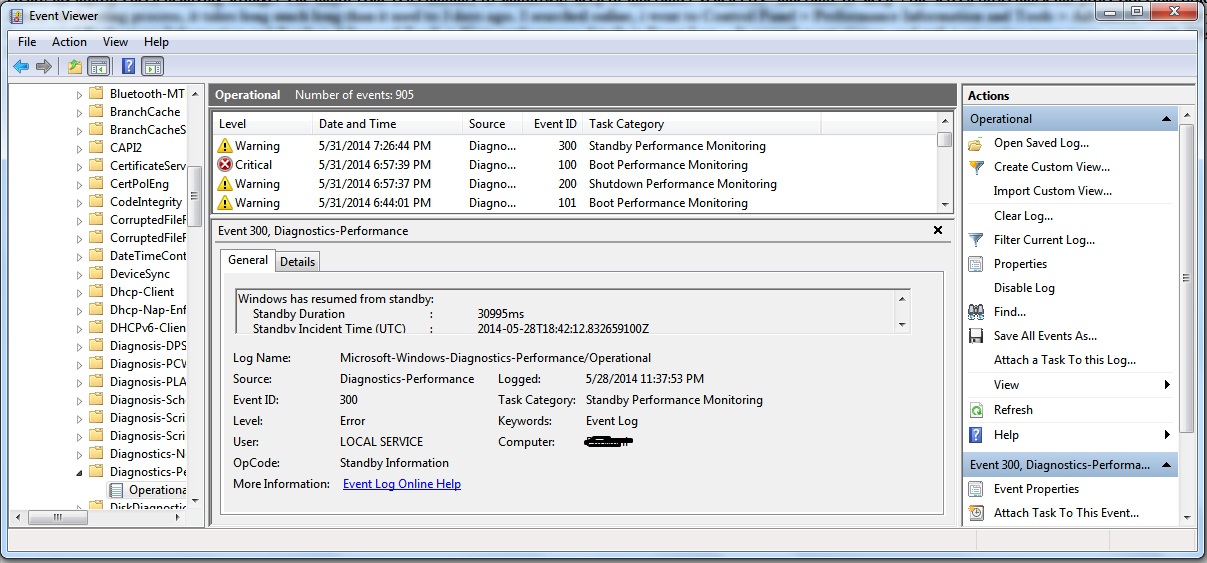This screenshot has height=563, width=1207.
Task: Collapse the Event 300 actions section
Action: [x=1166, y=465]
